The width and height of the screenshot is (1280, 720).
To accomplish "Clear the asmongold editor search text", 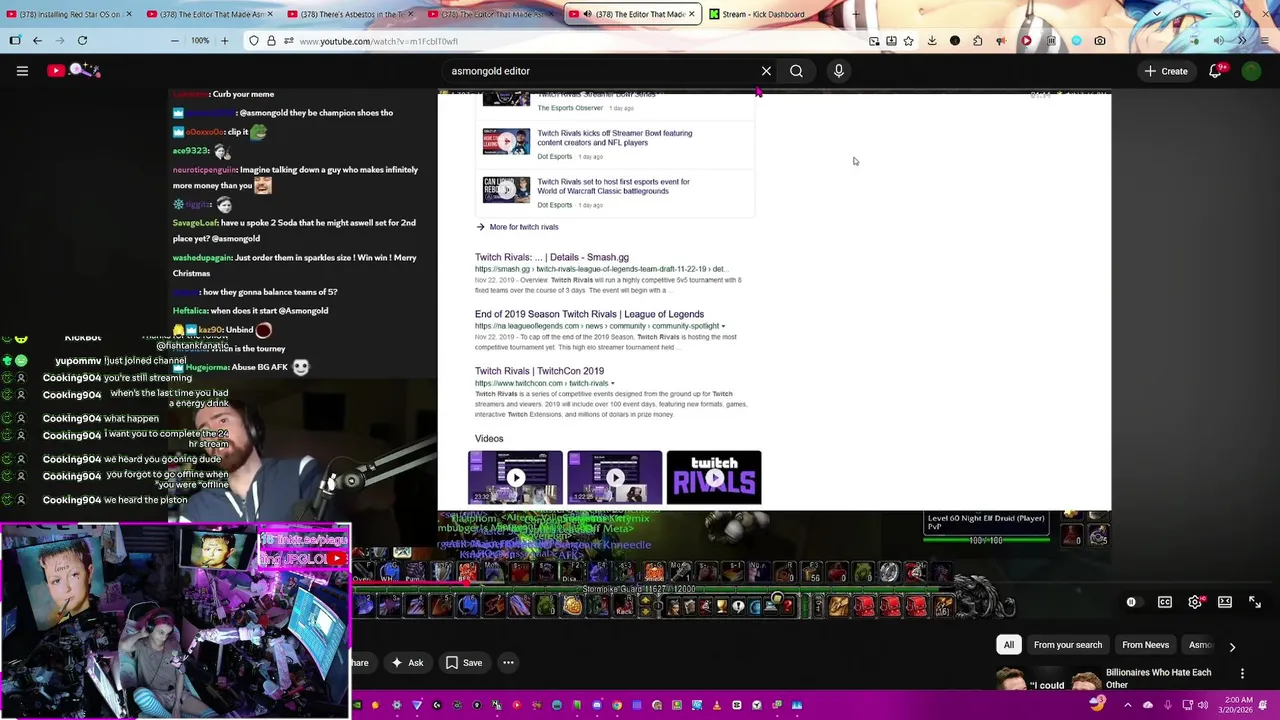I will [x=766, y=71].
